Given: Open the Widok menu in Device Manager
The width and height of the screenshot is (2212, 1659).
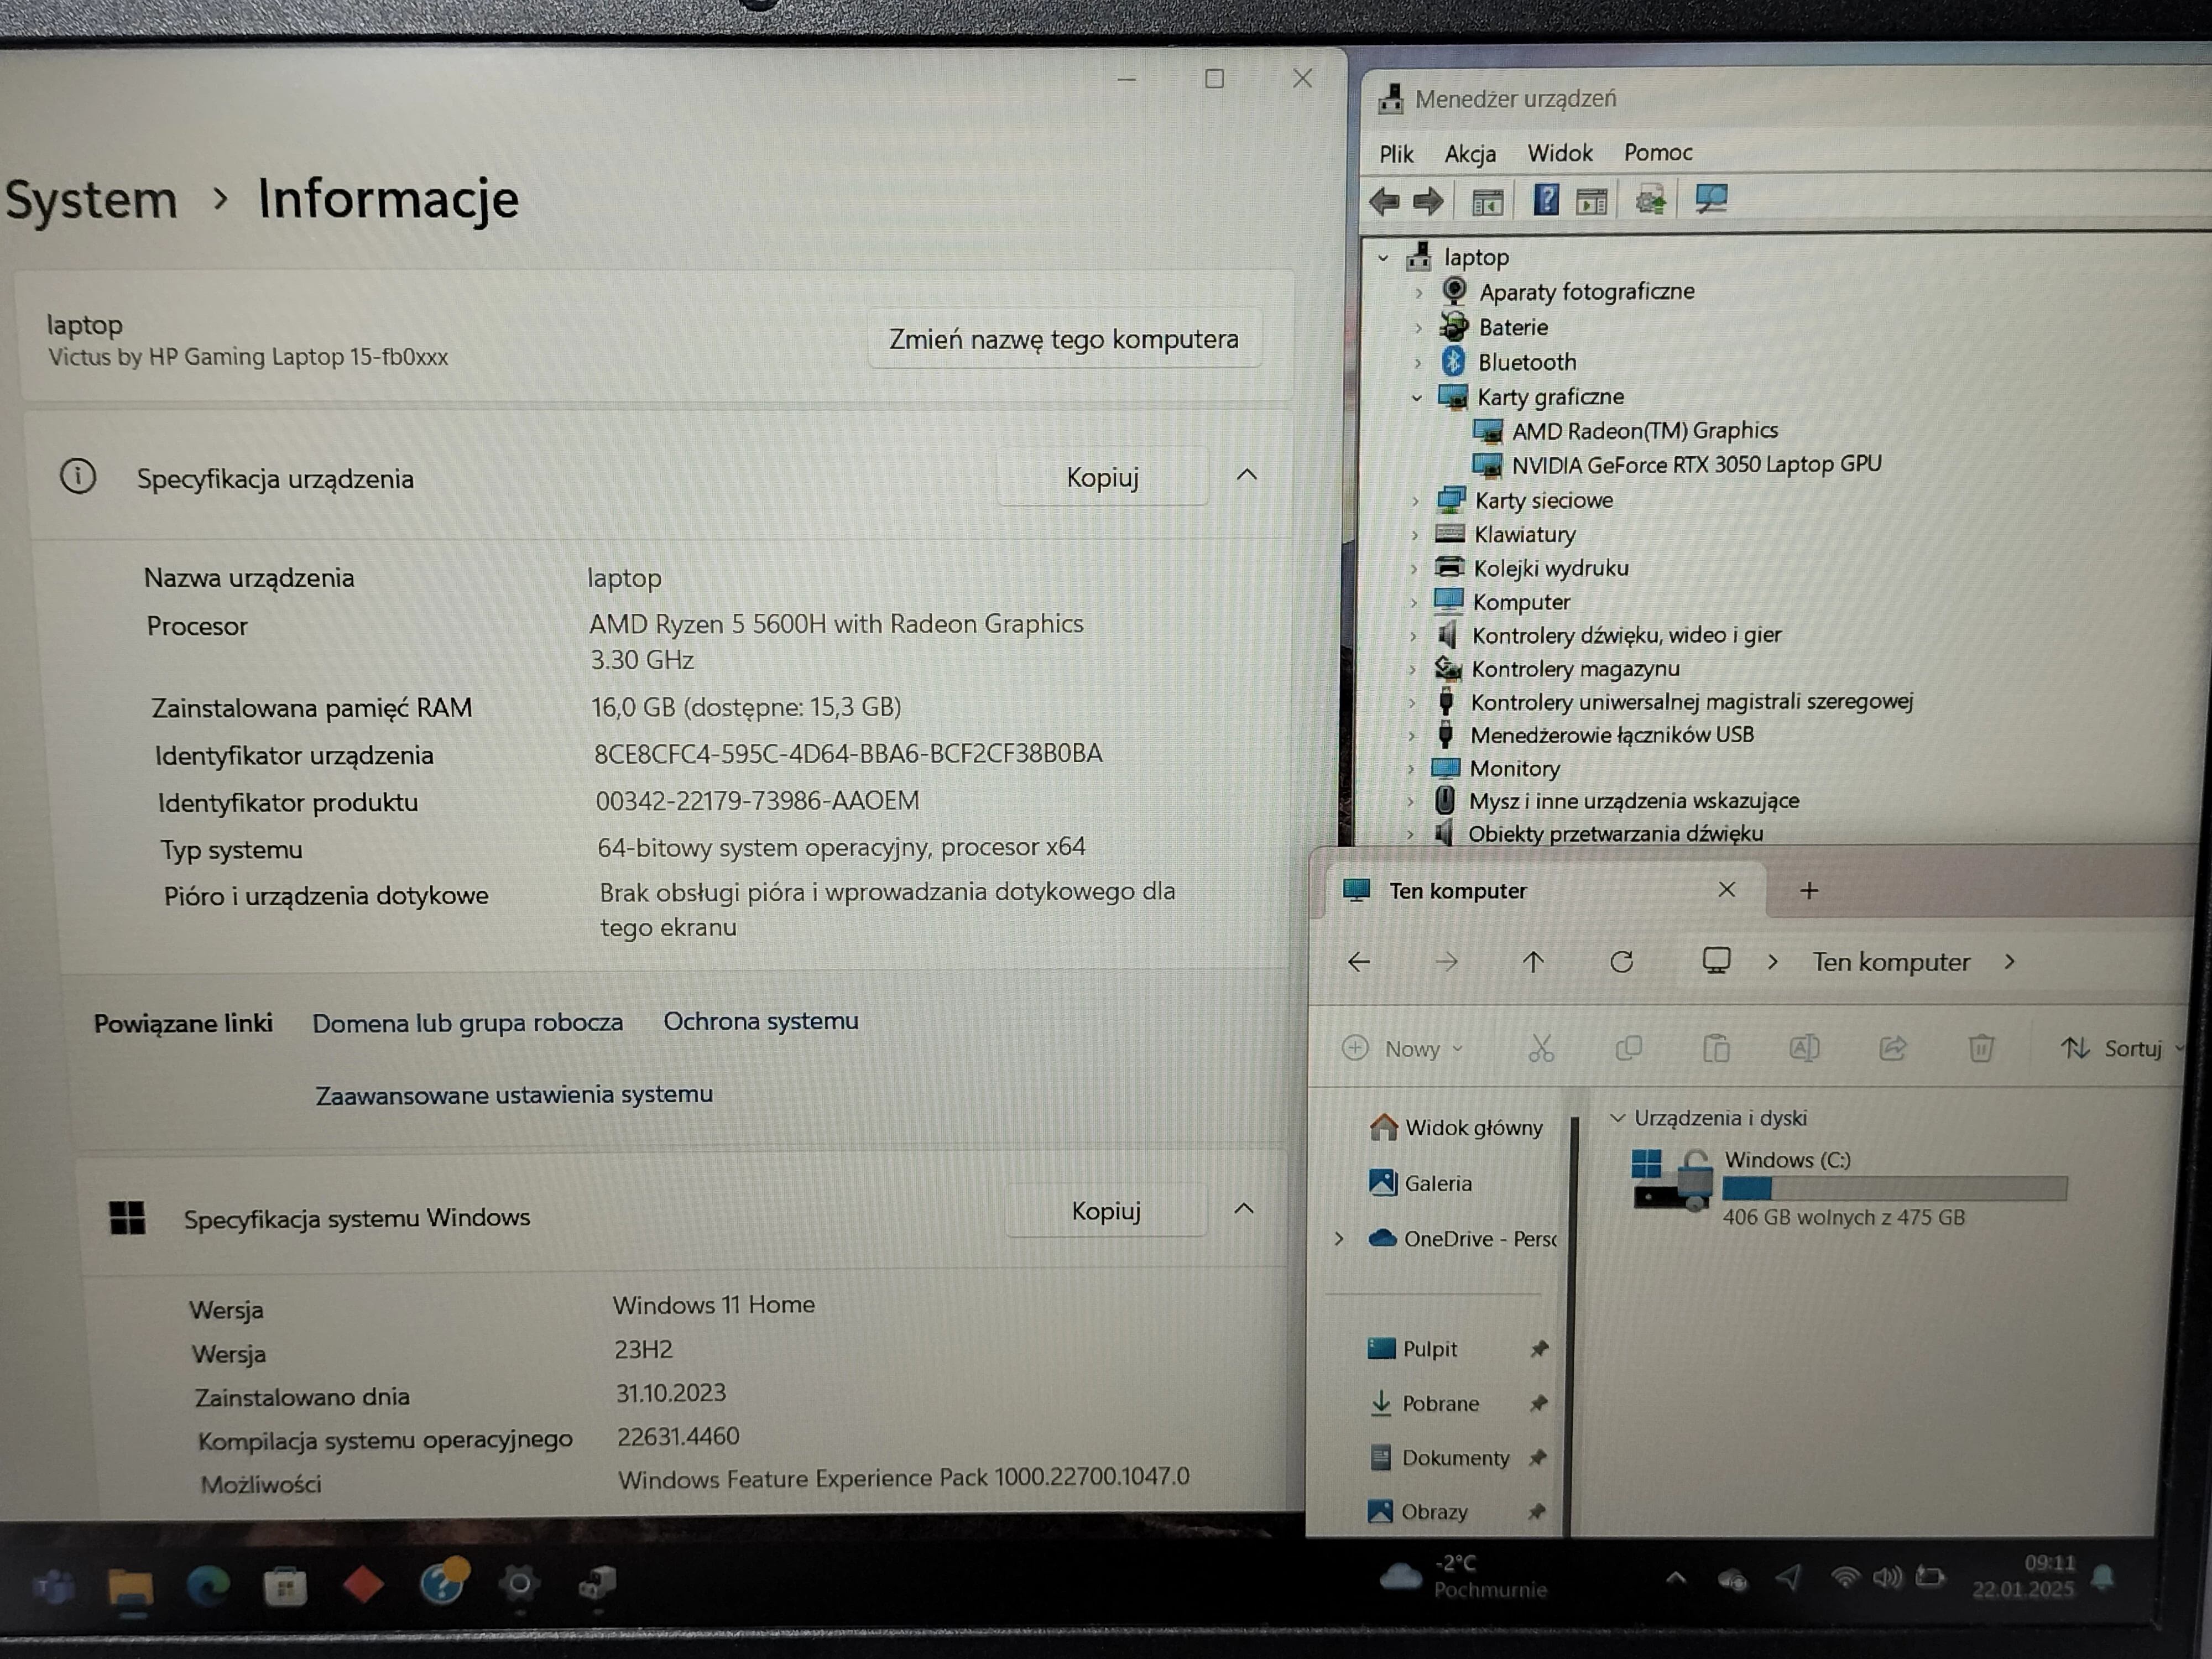Looking at the screenshot, I should [x=1559, y=153].
